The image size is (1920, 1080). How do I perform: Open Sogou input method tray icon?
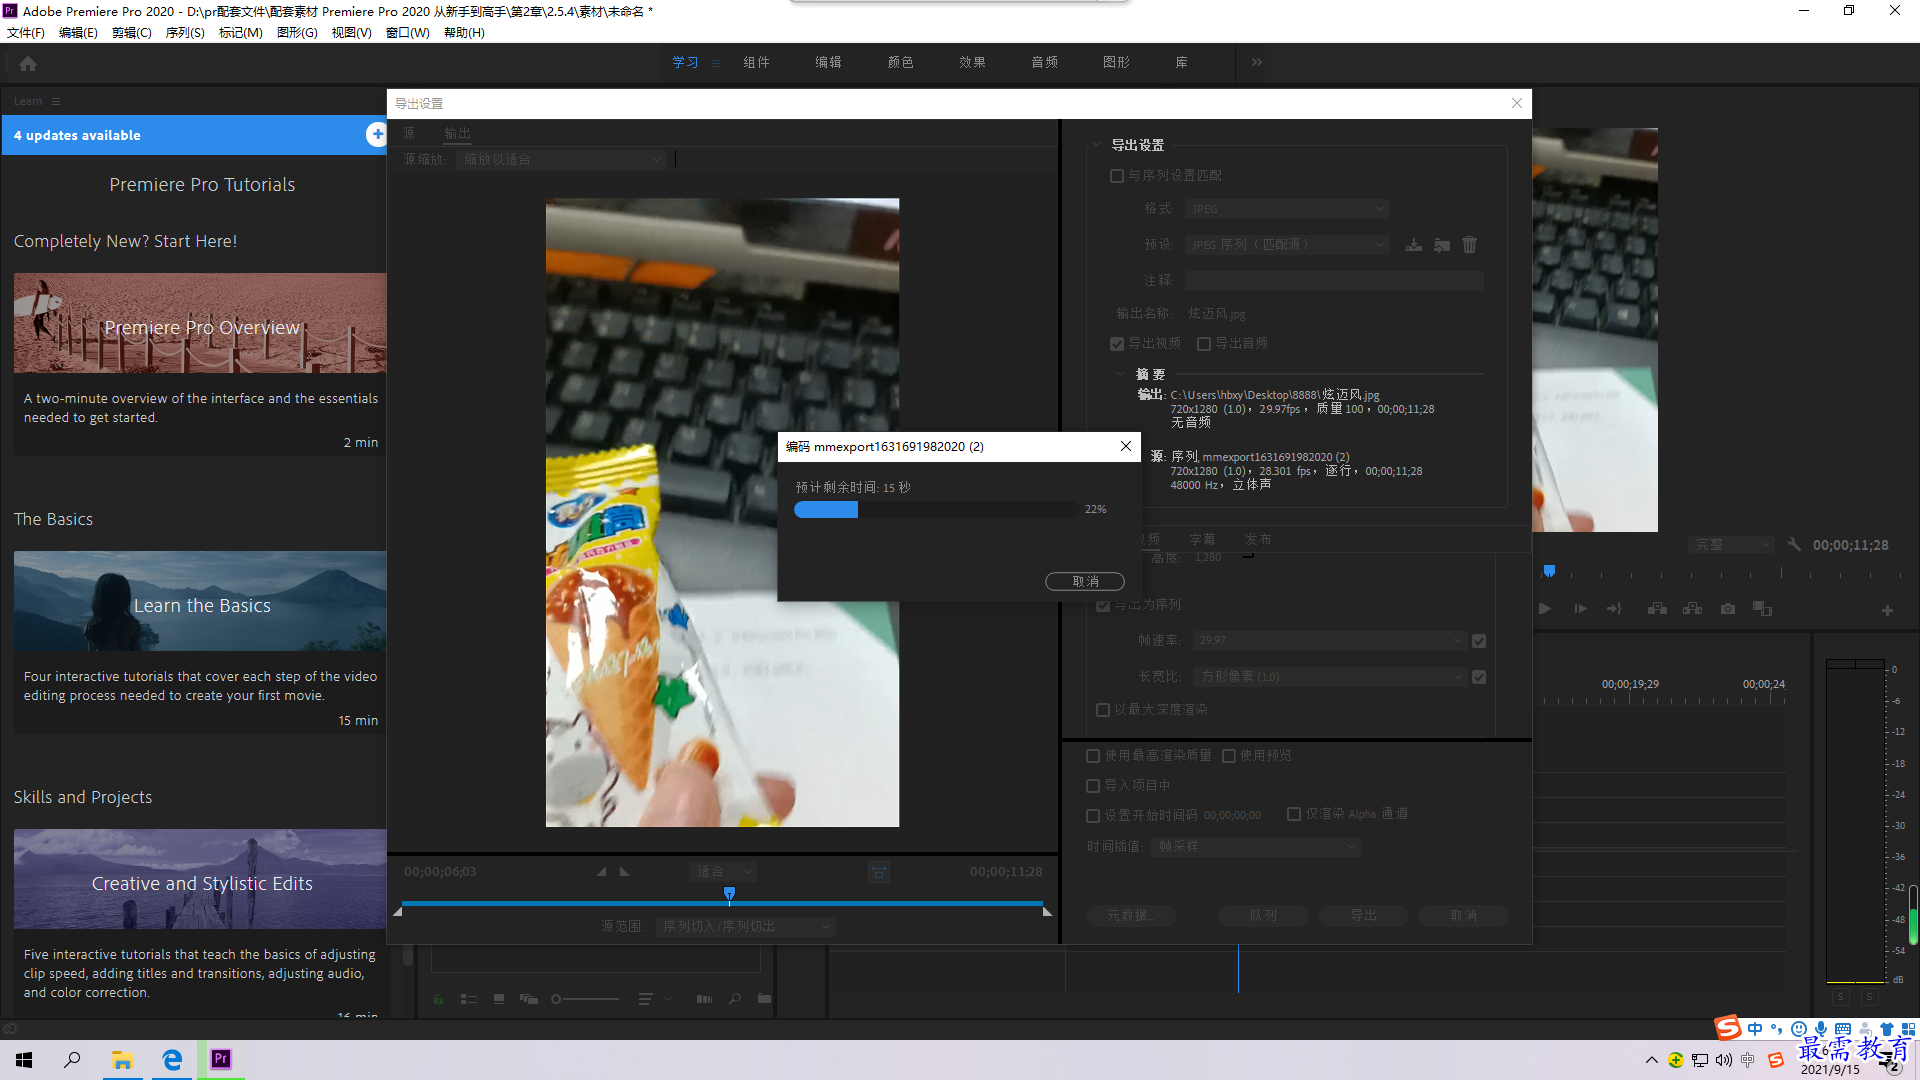[1776, 1060]
